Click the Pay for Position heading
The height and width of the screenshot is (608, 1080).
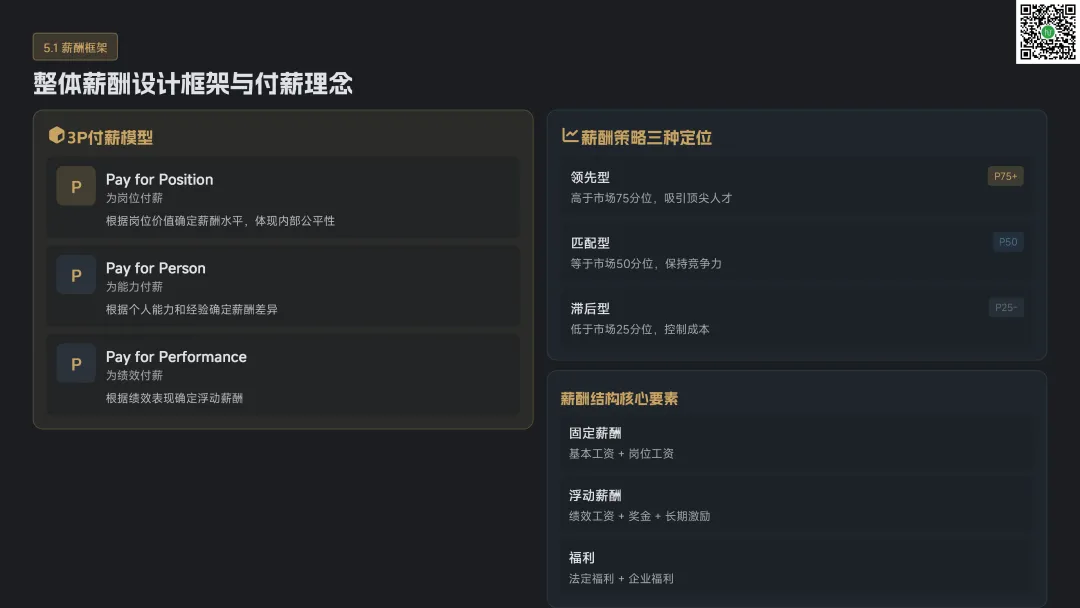[159, 179]
